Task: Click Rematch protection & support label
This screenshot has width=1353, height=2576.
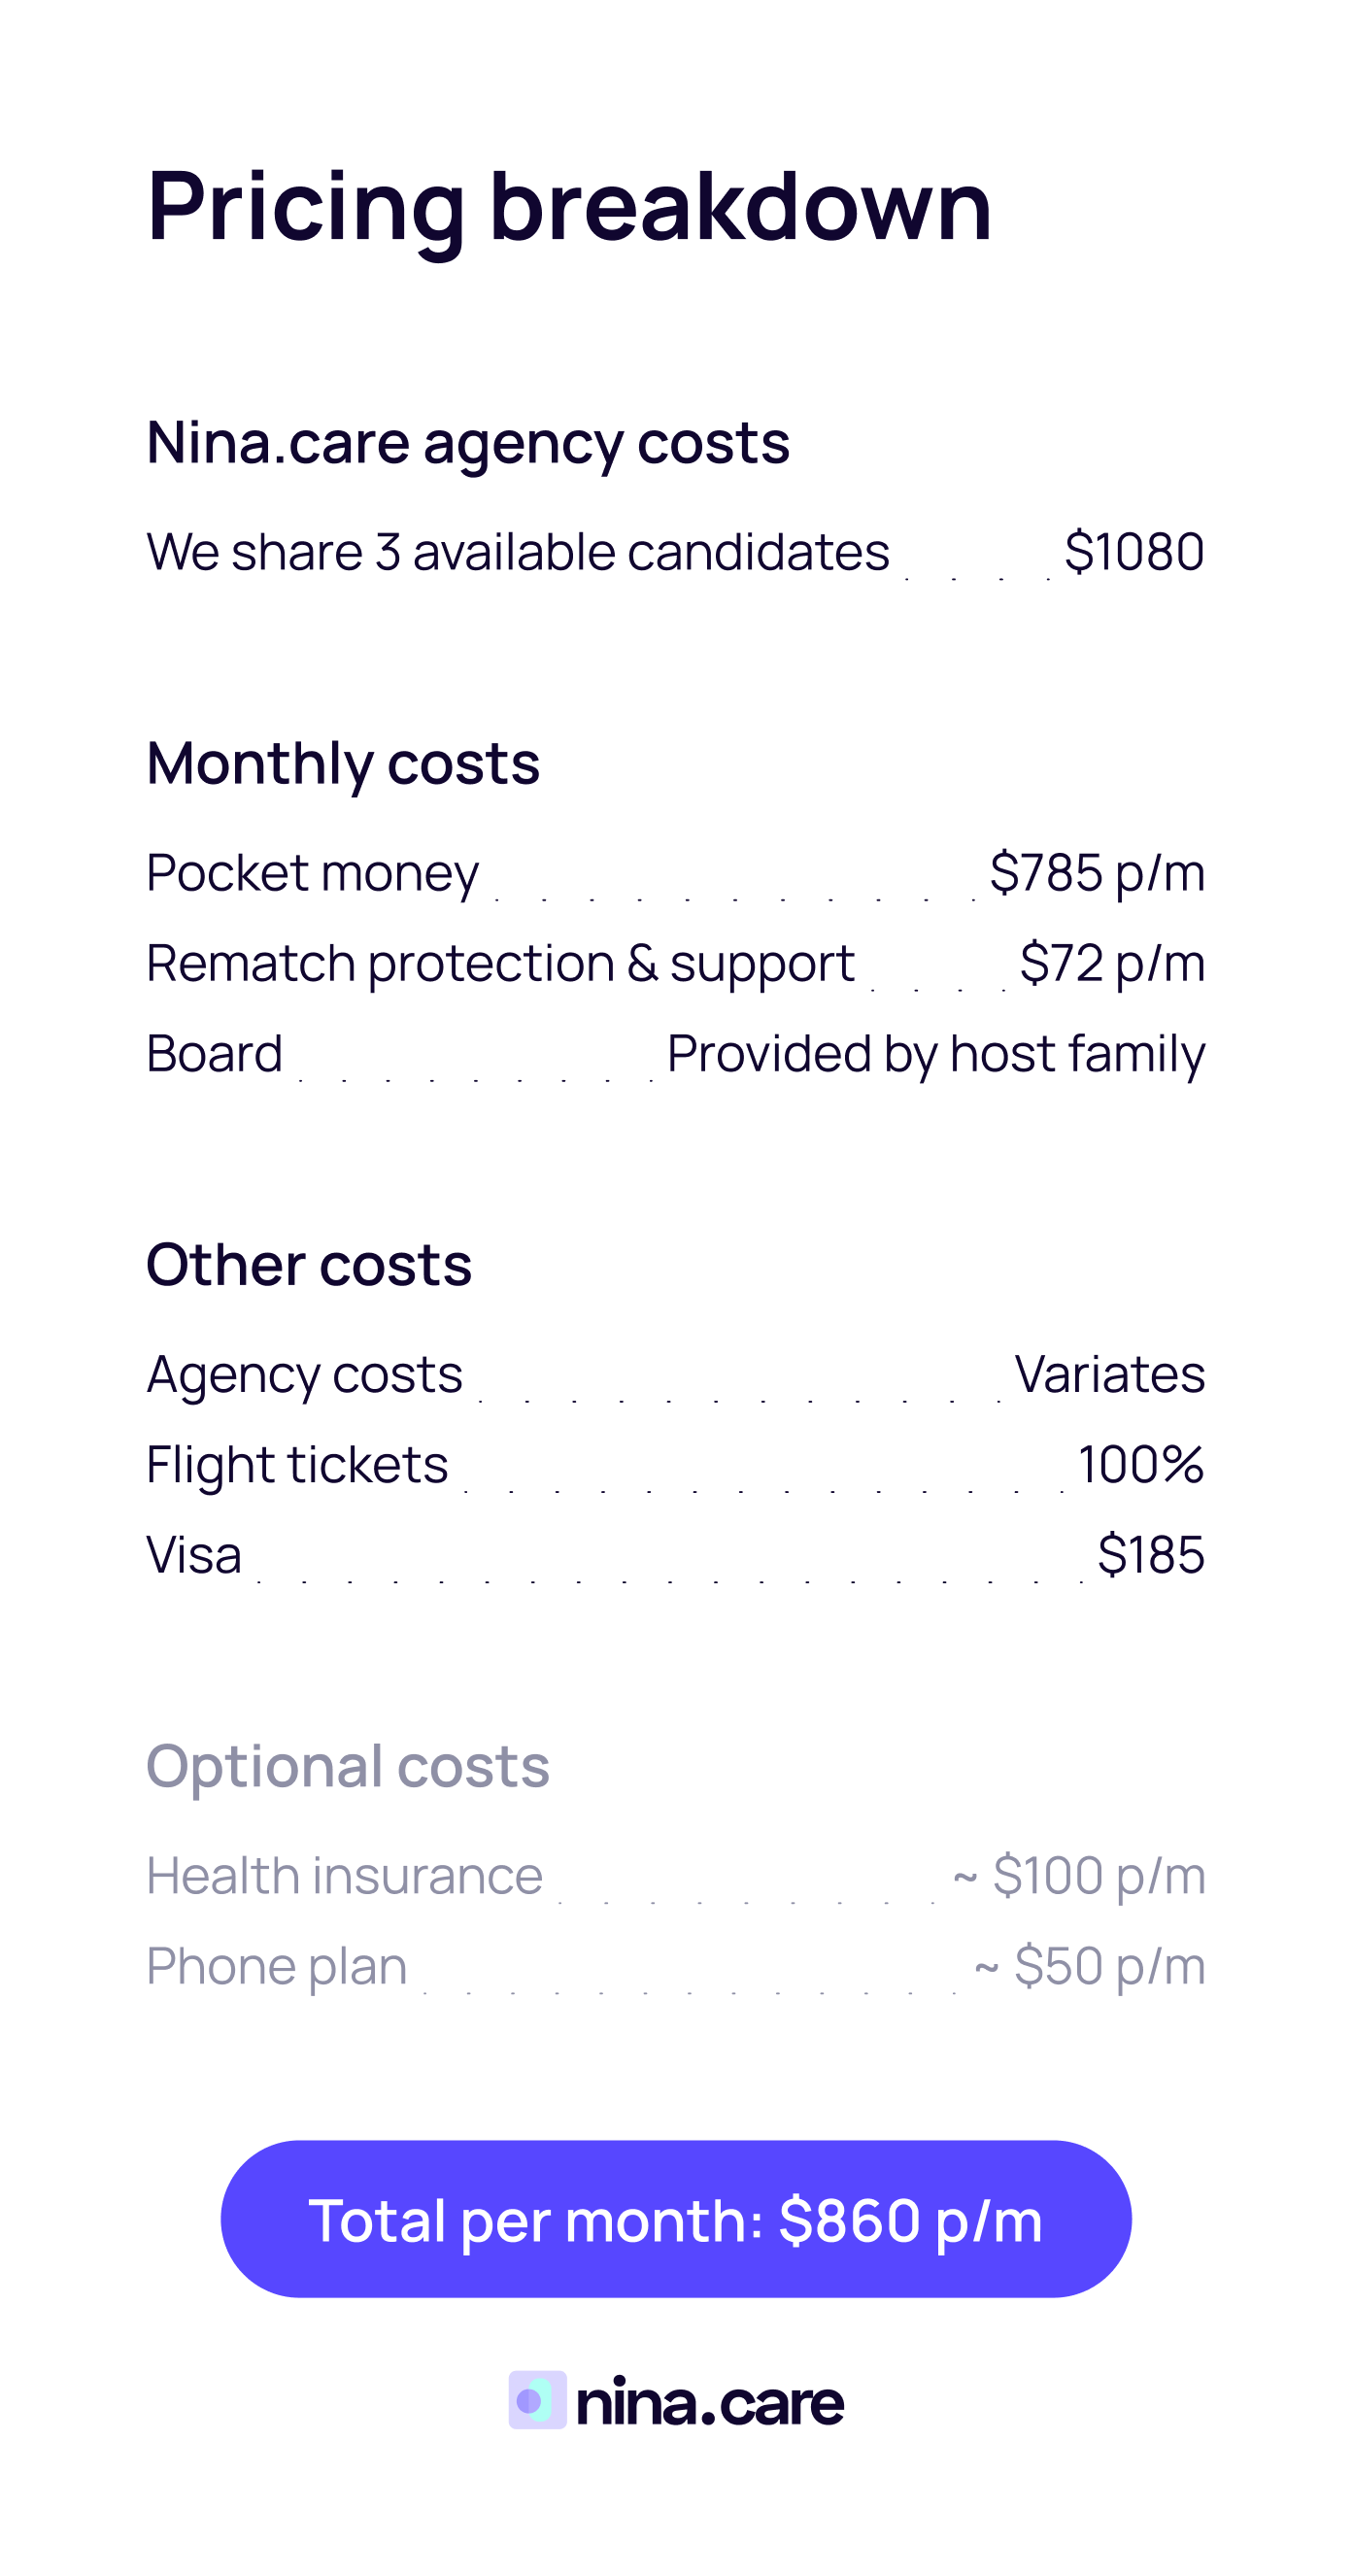Action: tap(500, 964)
